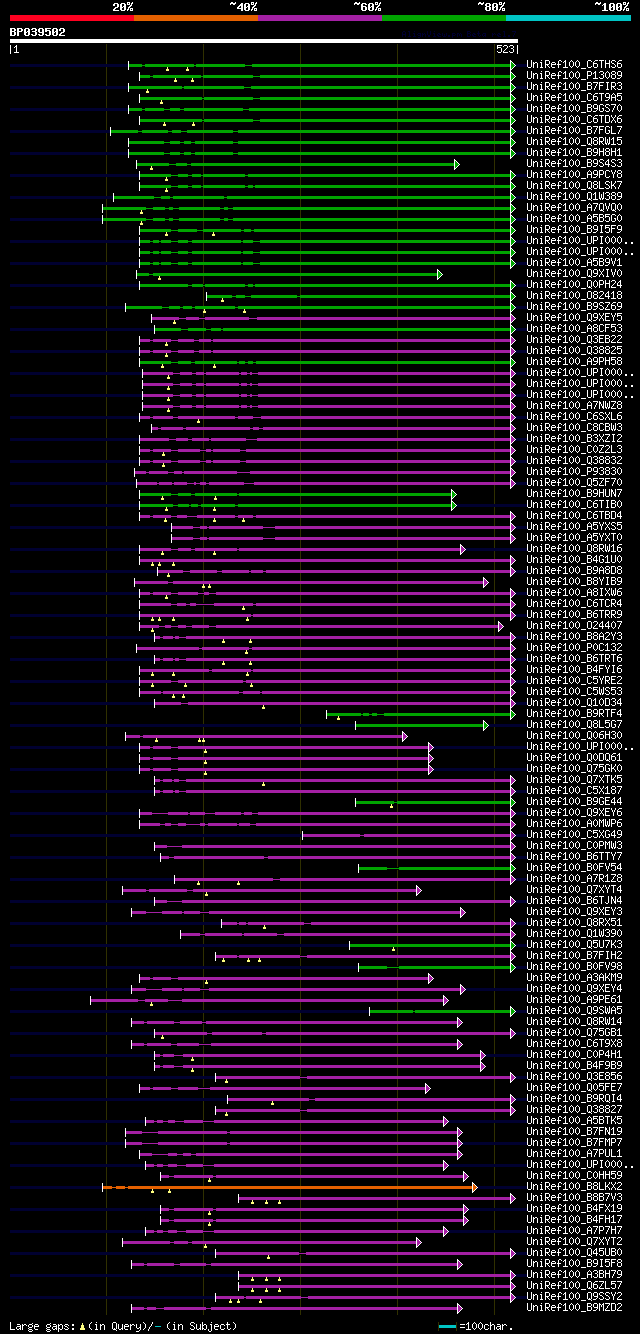This screenshot has height=1334, width=640.
Task: Open hit UniRef100_C6TIB0
Action: tap(574, 504)
